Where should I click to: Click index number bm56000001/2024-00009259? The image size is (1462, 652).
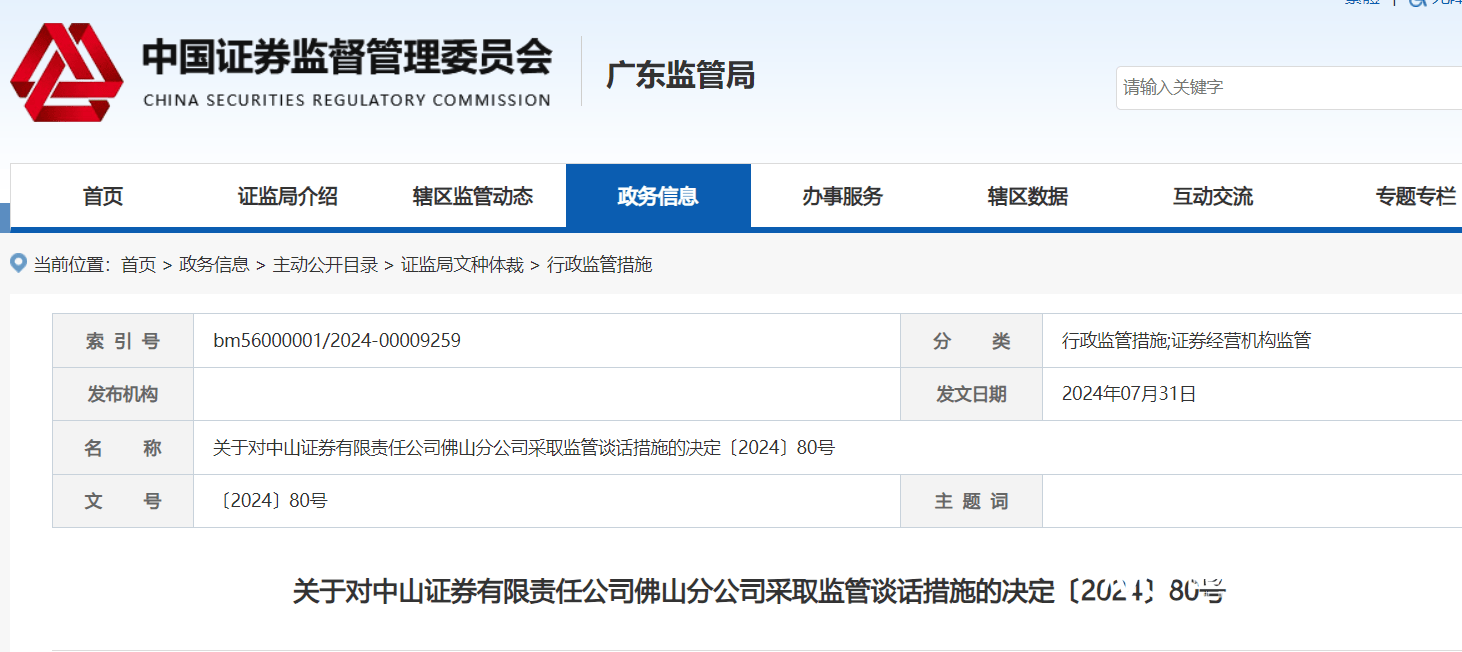pyautogui.click(x=337, y=341)
